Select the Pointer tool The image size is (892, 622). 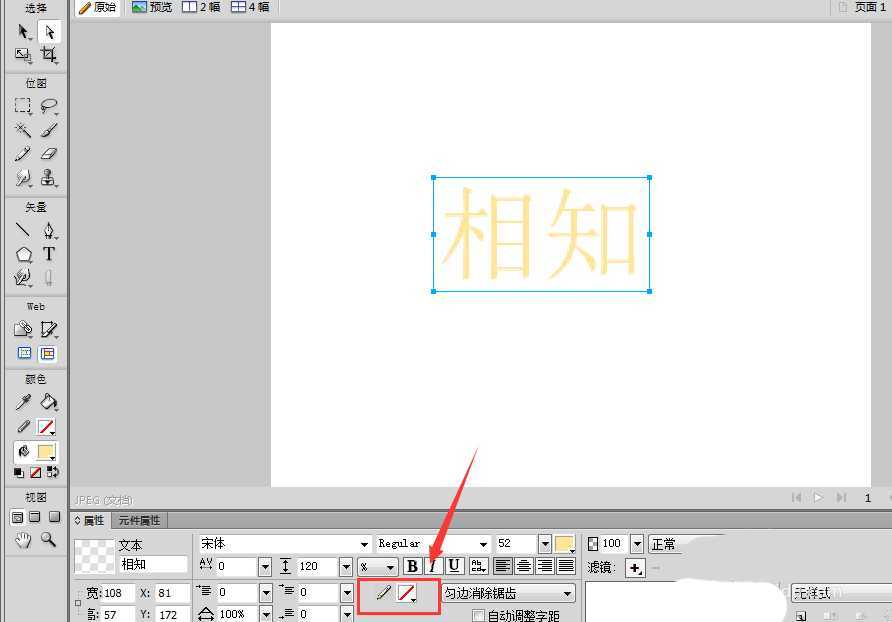click(24, 32)
